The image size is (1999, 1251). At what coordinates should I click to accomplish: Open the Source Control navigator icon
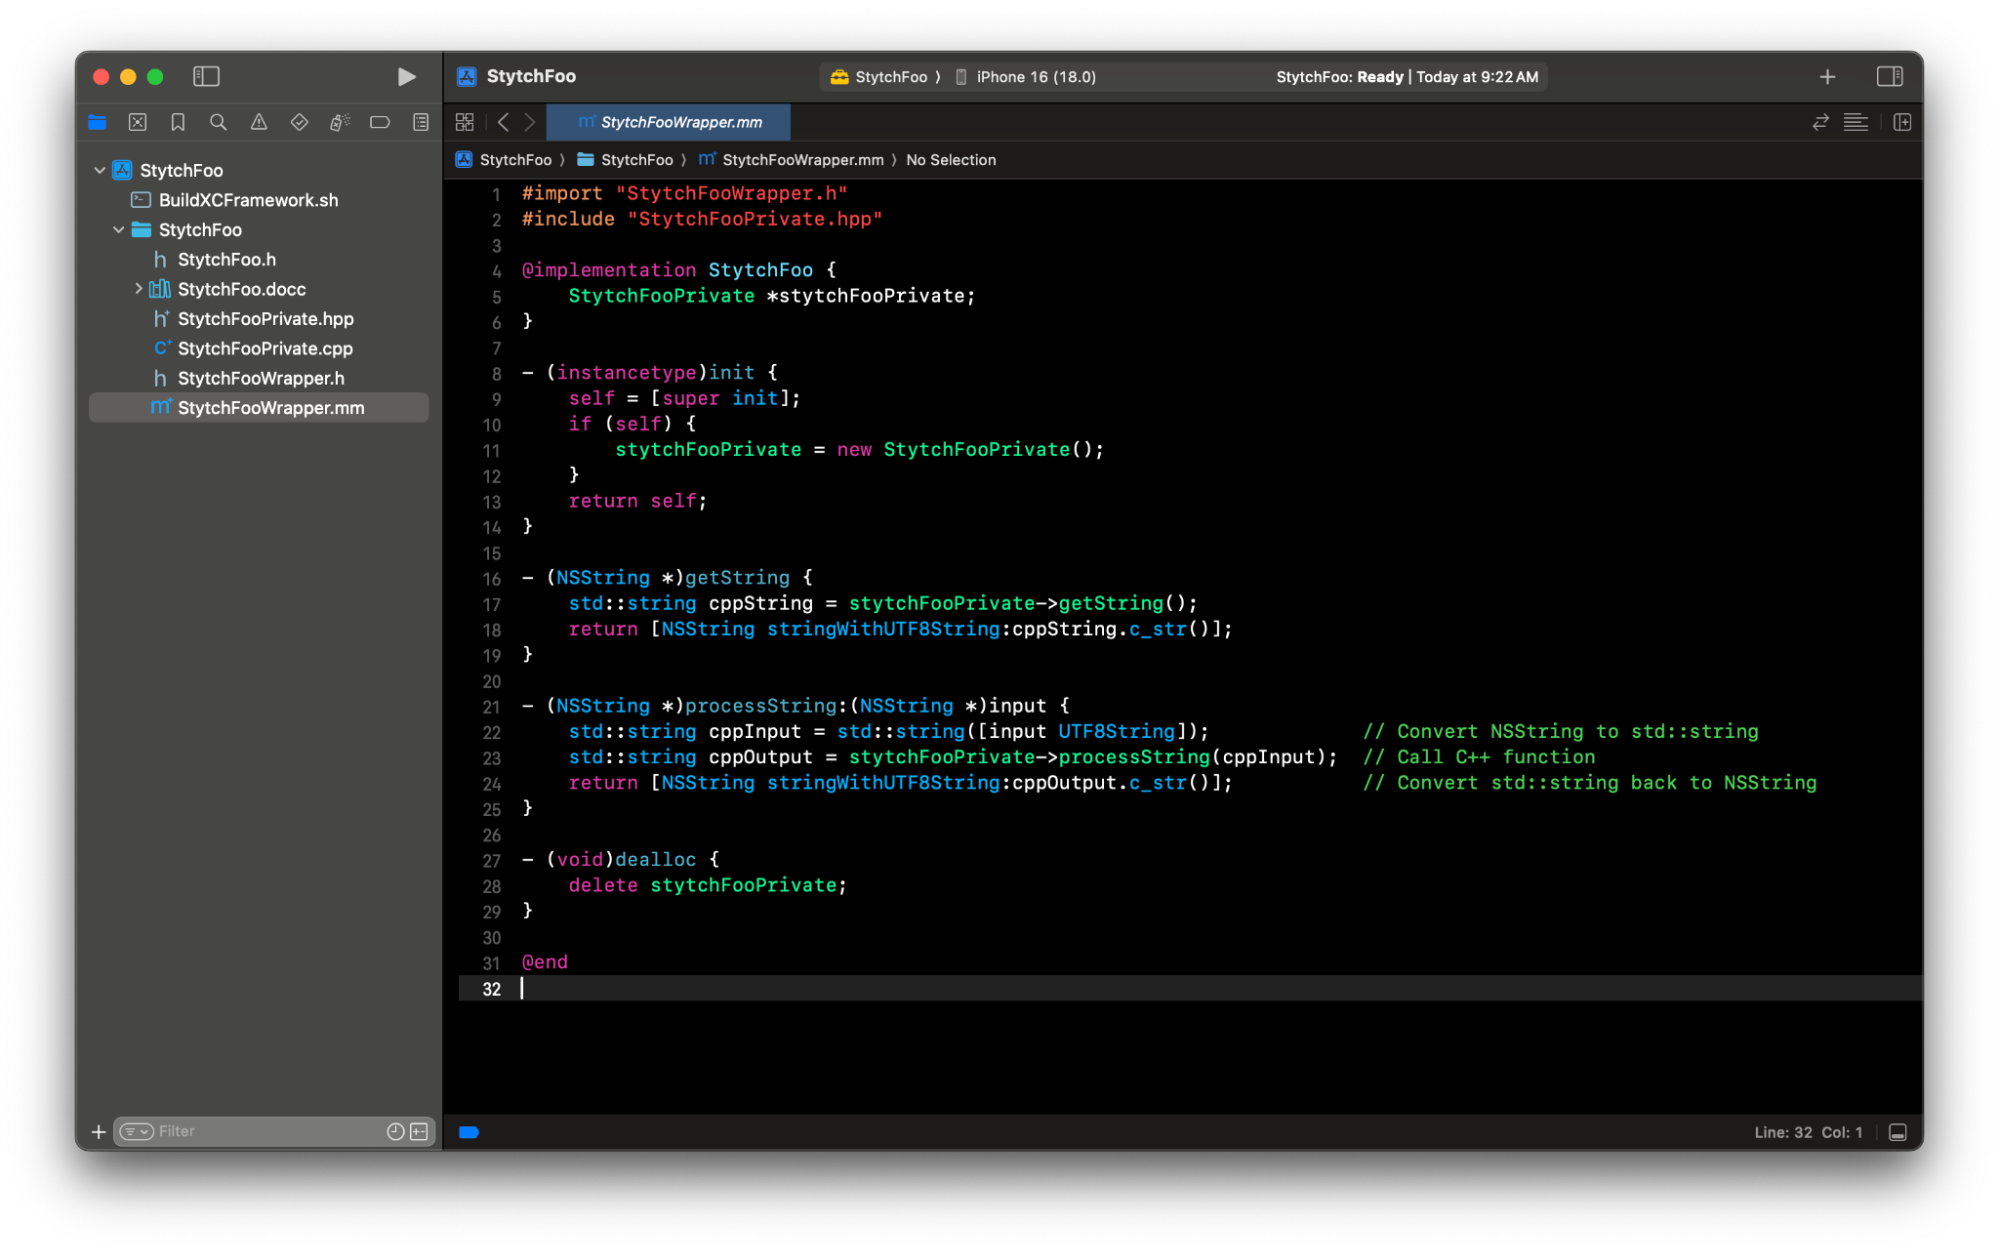coord(138,122)
